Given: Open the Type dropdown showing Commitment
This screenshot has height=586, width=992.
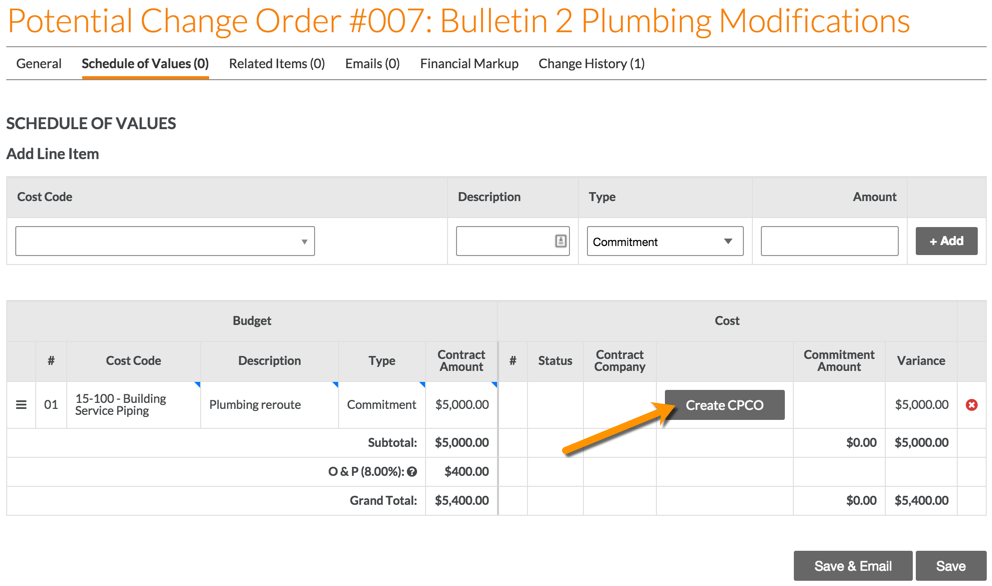Looking at the screenshot, I should [x=664, y=240].
